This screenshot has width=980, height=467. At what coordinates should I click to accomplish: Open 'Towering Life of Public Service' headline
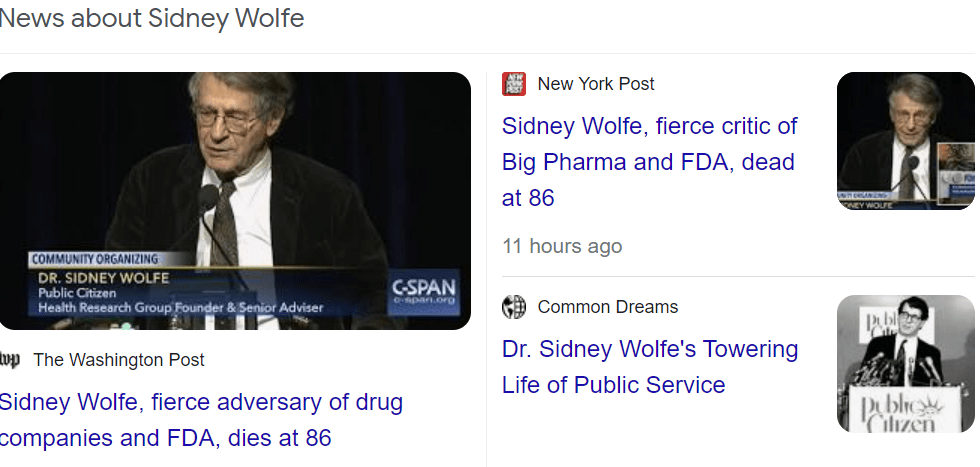coord(649,367)
